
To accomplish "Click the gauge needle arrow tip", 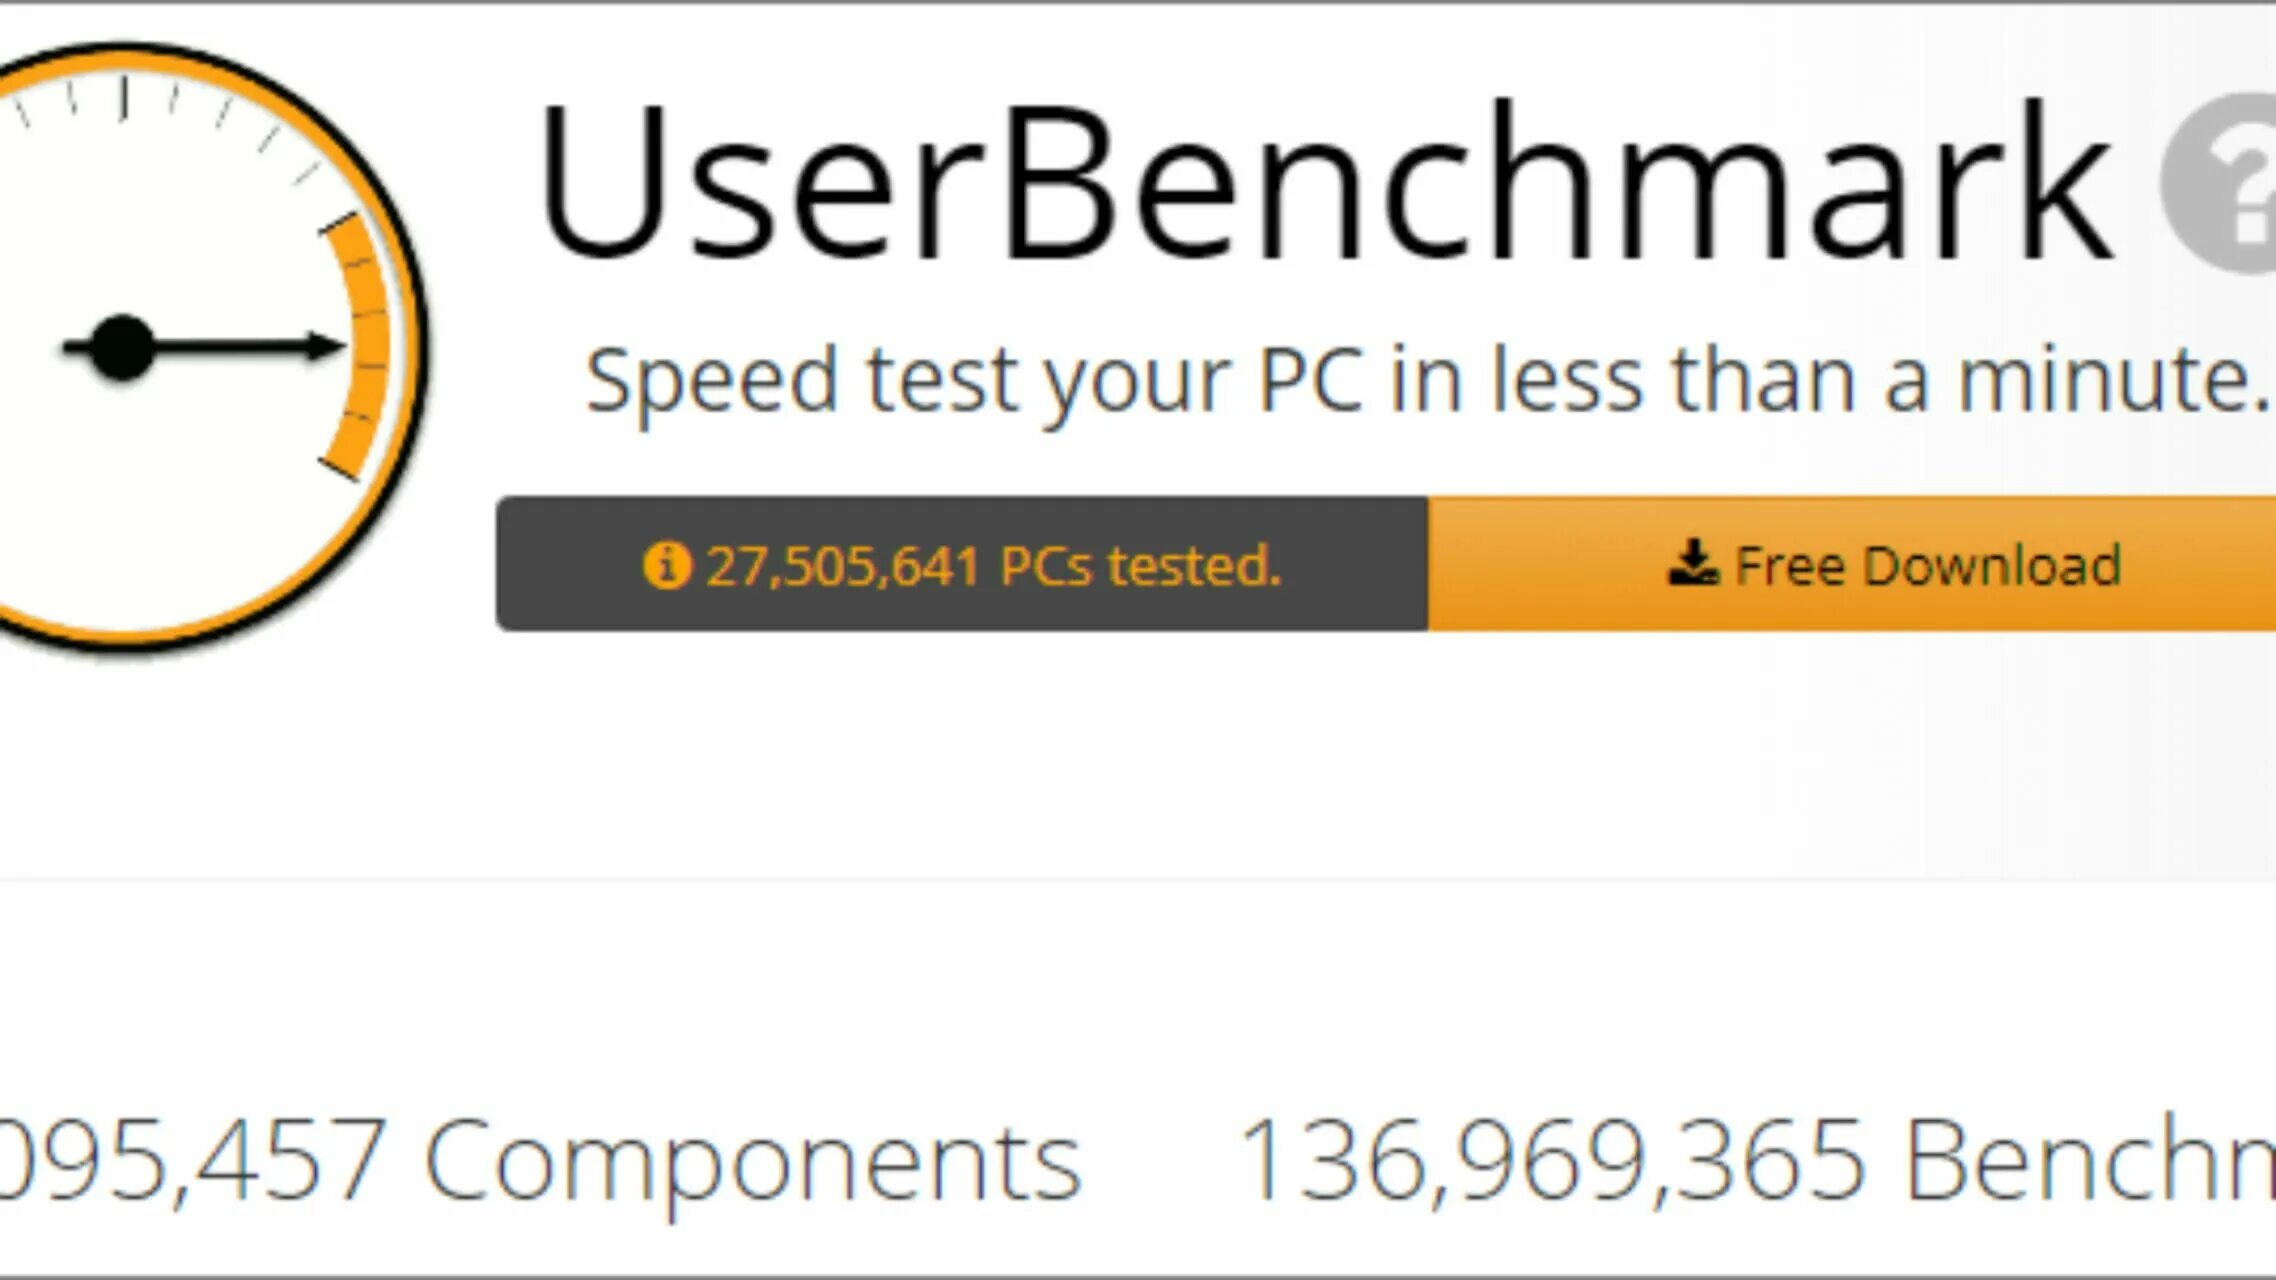I will click(328, 347).
